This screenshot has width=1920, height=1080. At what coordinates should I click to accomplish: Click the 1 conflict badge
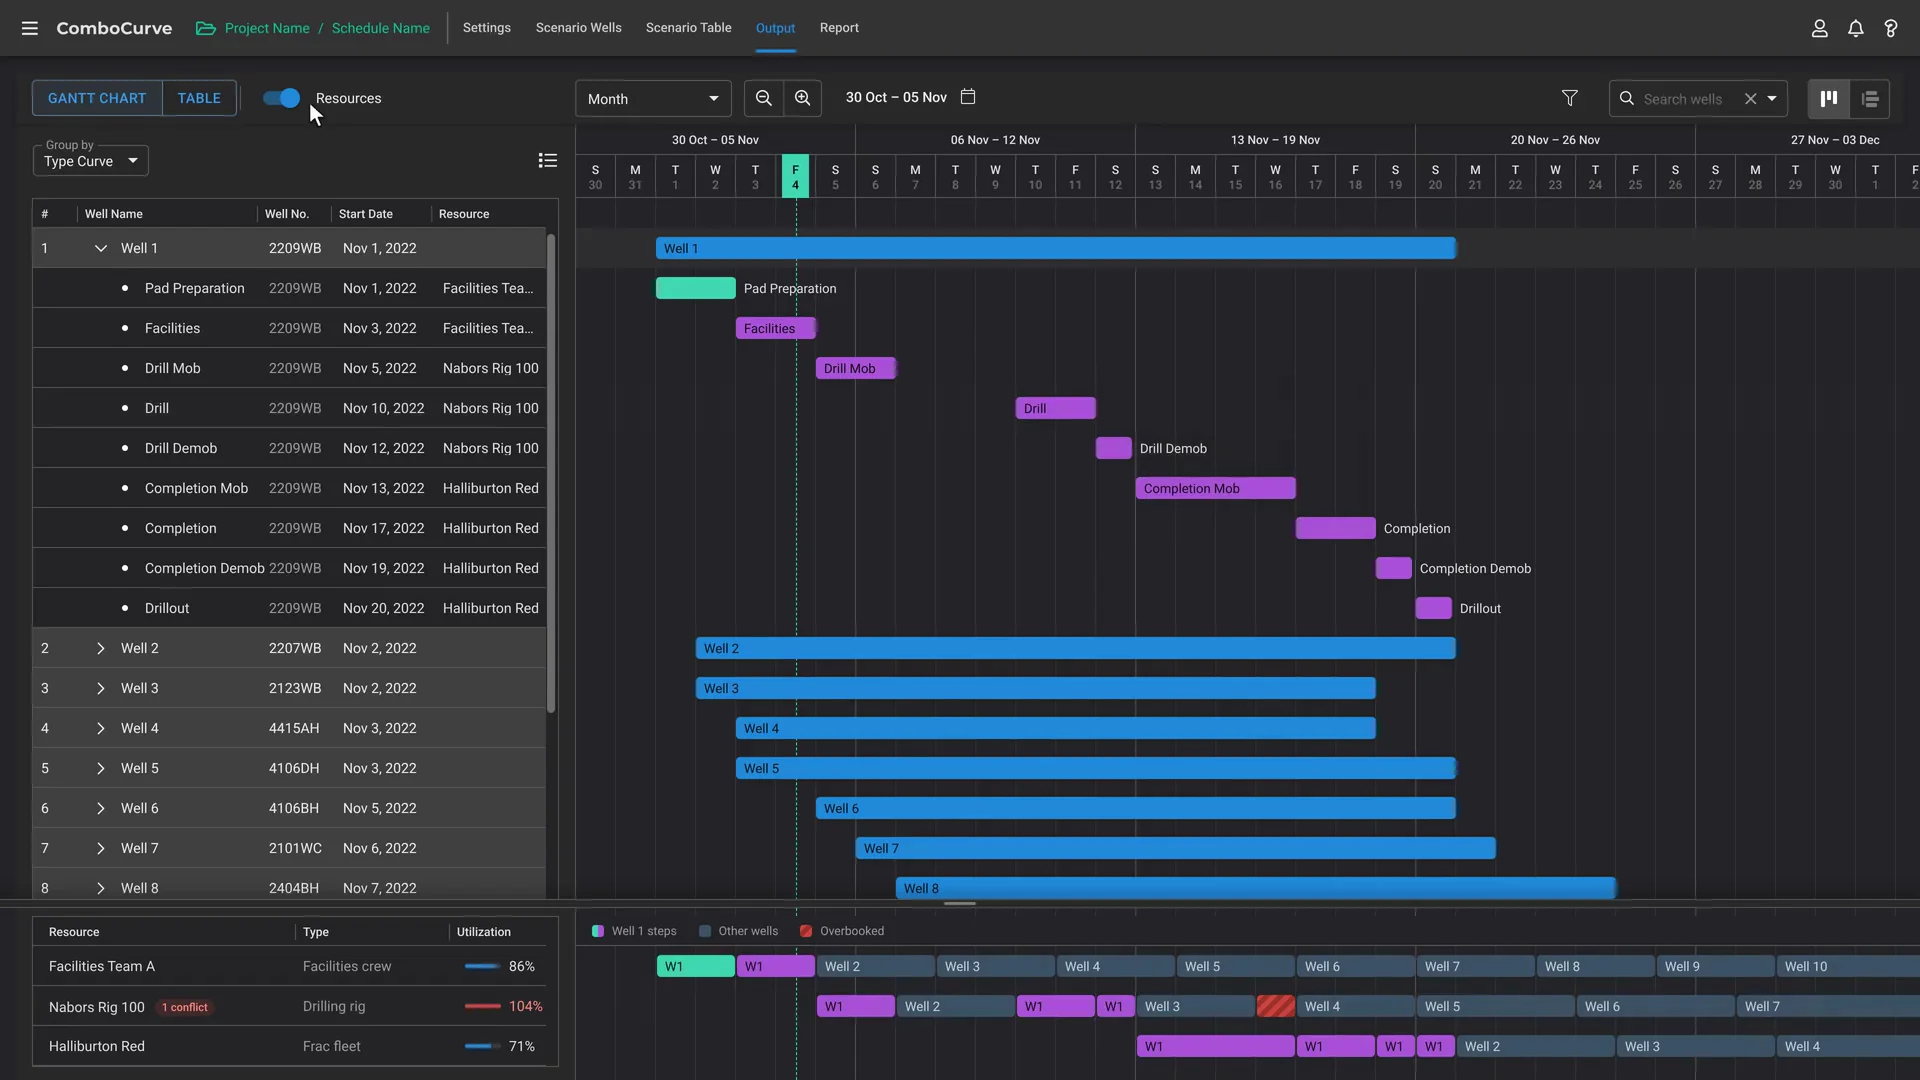tap(185, 1007)
